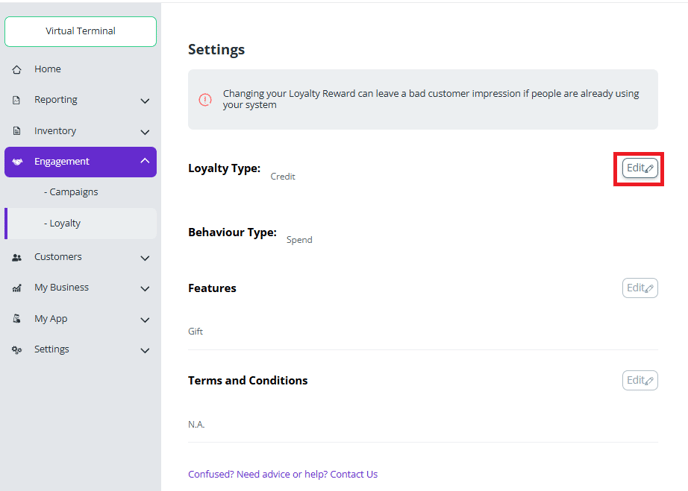Click the Settings gears icon in sidebar
Image resolution: width=688 pixels, height=491 pixels.
coord(16,350)
